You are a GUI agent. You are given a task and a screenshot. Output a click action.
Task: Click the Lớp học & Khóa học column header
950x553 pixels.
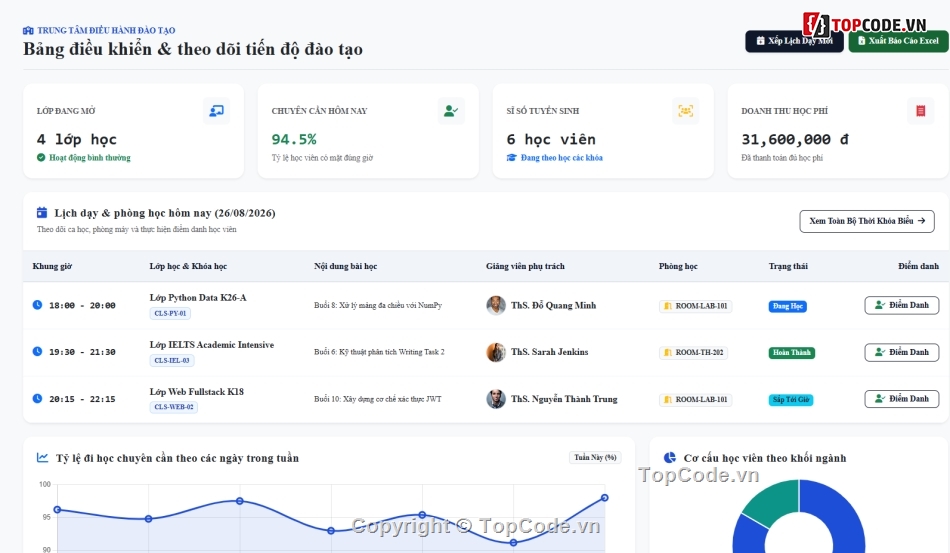click(188, 266)
